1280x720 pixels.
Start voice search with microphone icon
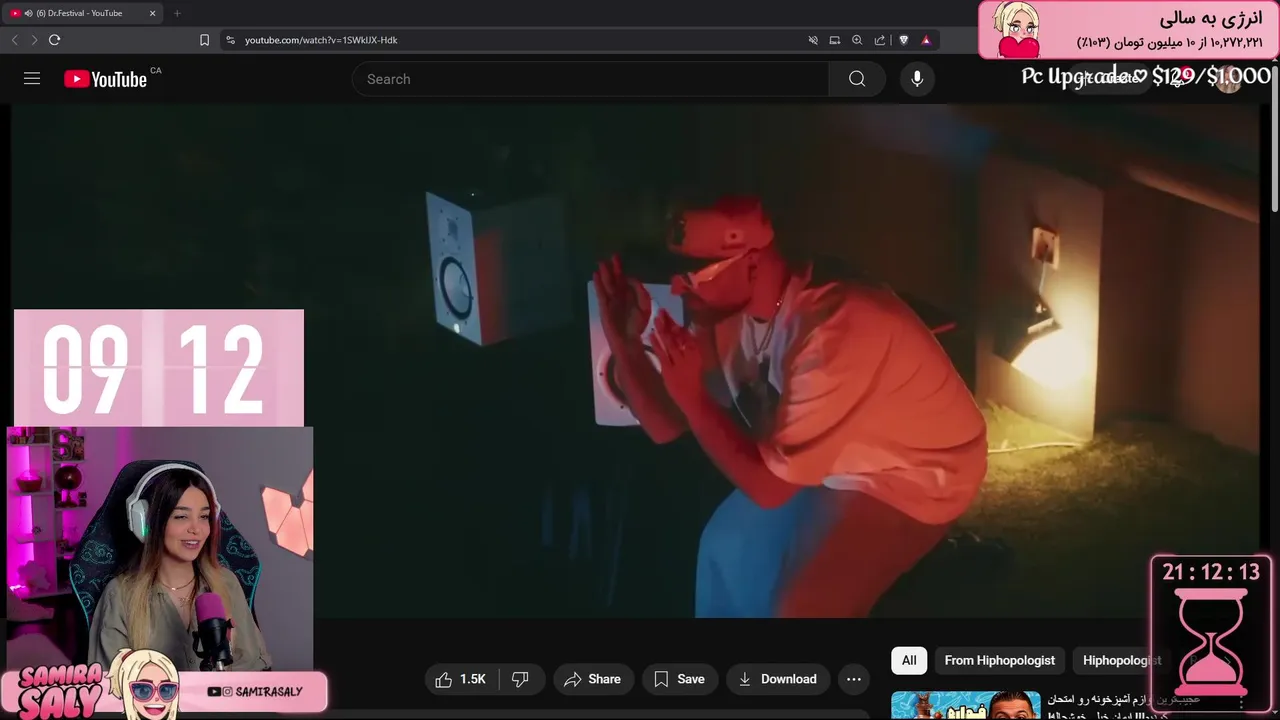point(917,79)
